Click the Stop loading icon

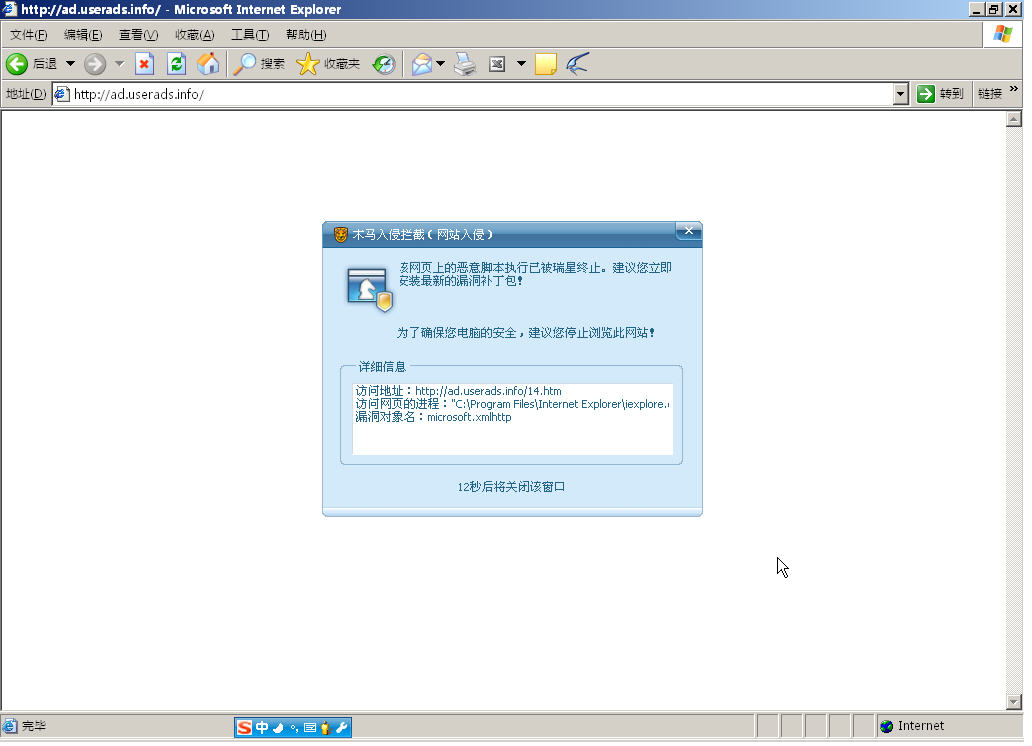click(144, 64)
